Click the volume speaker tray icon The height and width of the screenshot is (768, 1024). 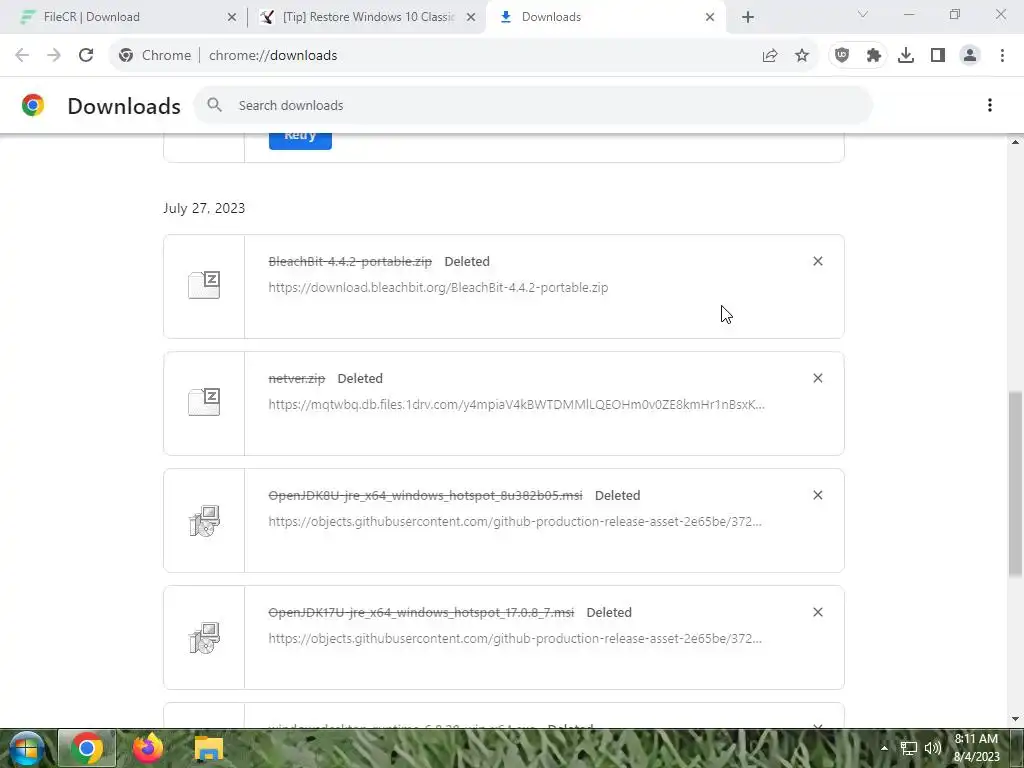pyautogui.click(x=933, y=748)
